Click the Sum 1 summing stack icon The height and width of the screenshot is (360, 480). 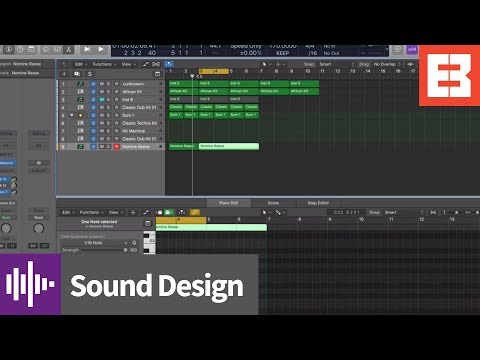point(80,115)
